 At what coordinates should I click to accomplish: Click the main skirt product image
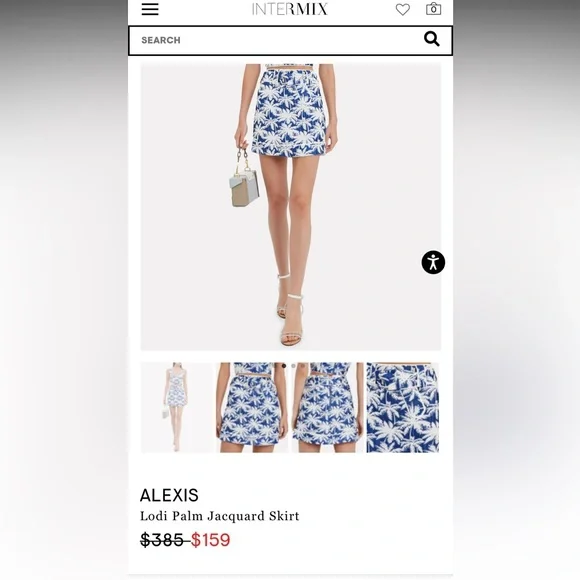coord(291,207)
